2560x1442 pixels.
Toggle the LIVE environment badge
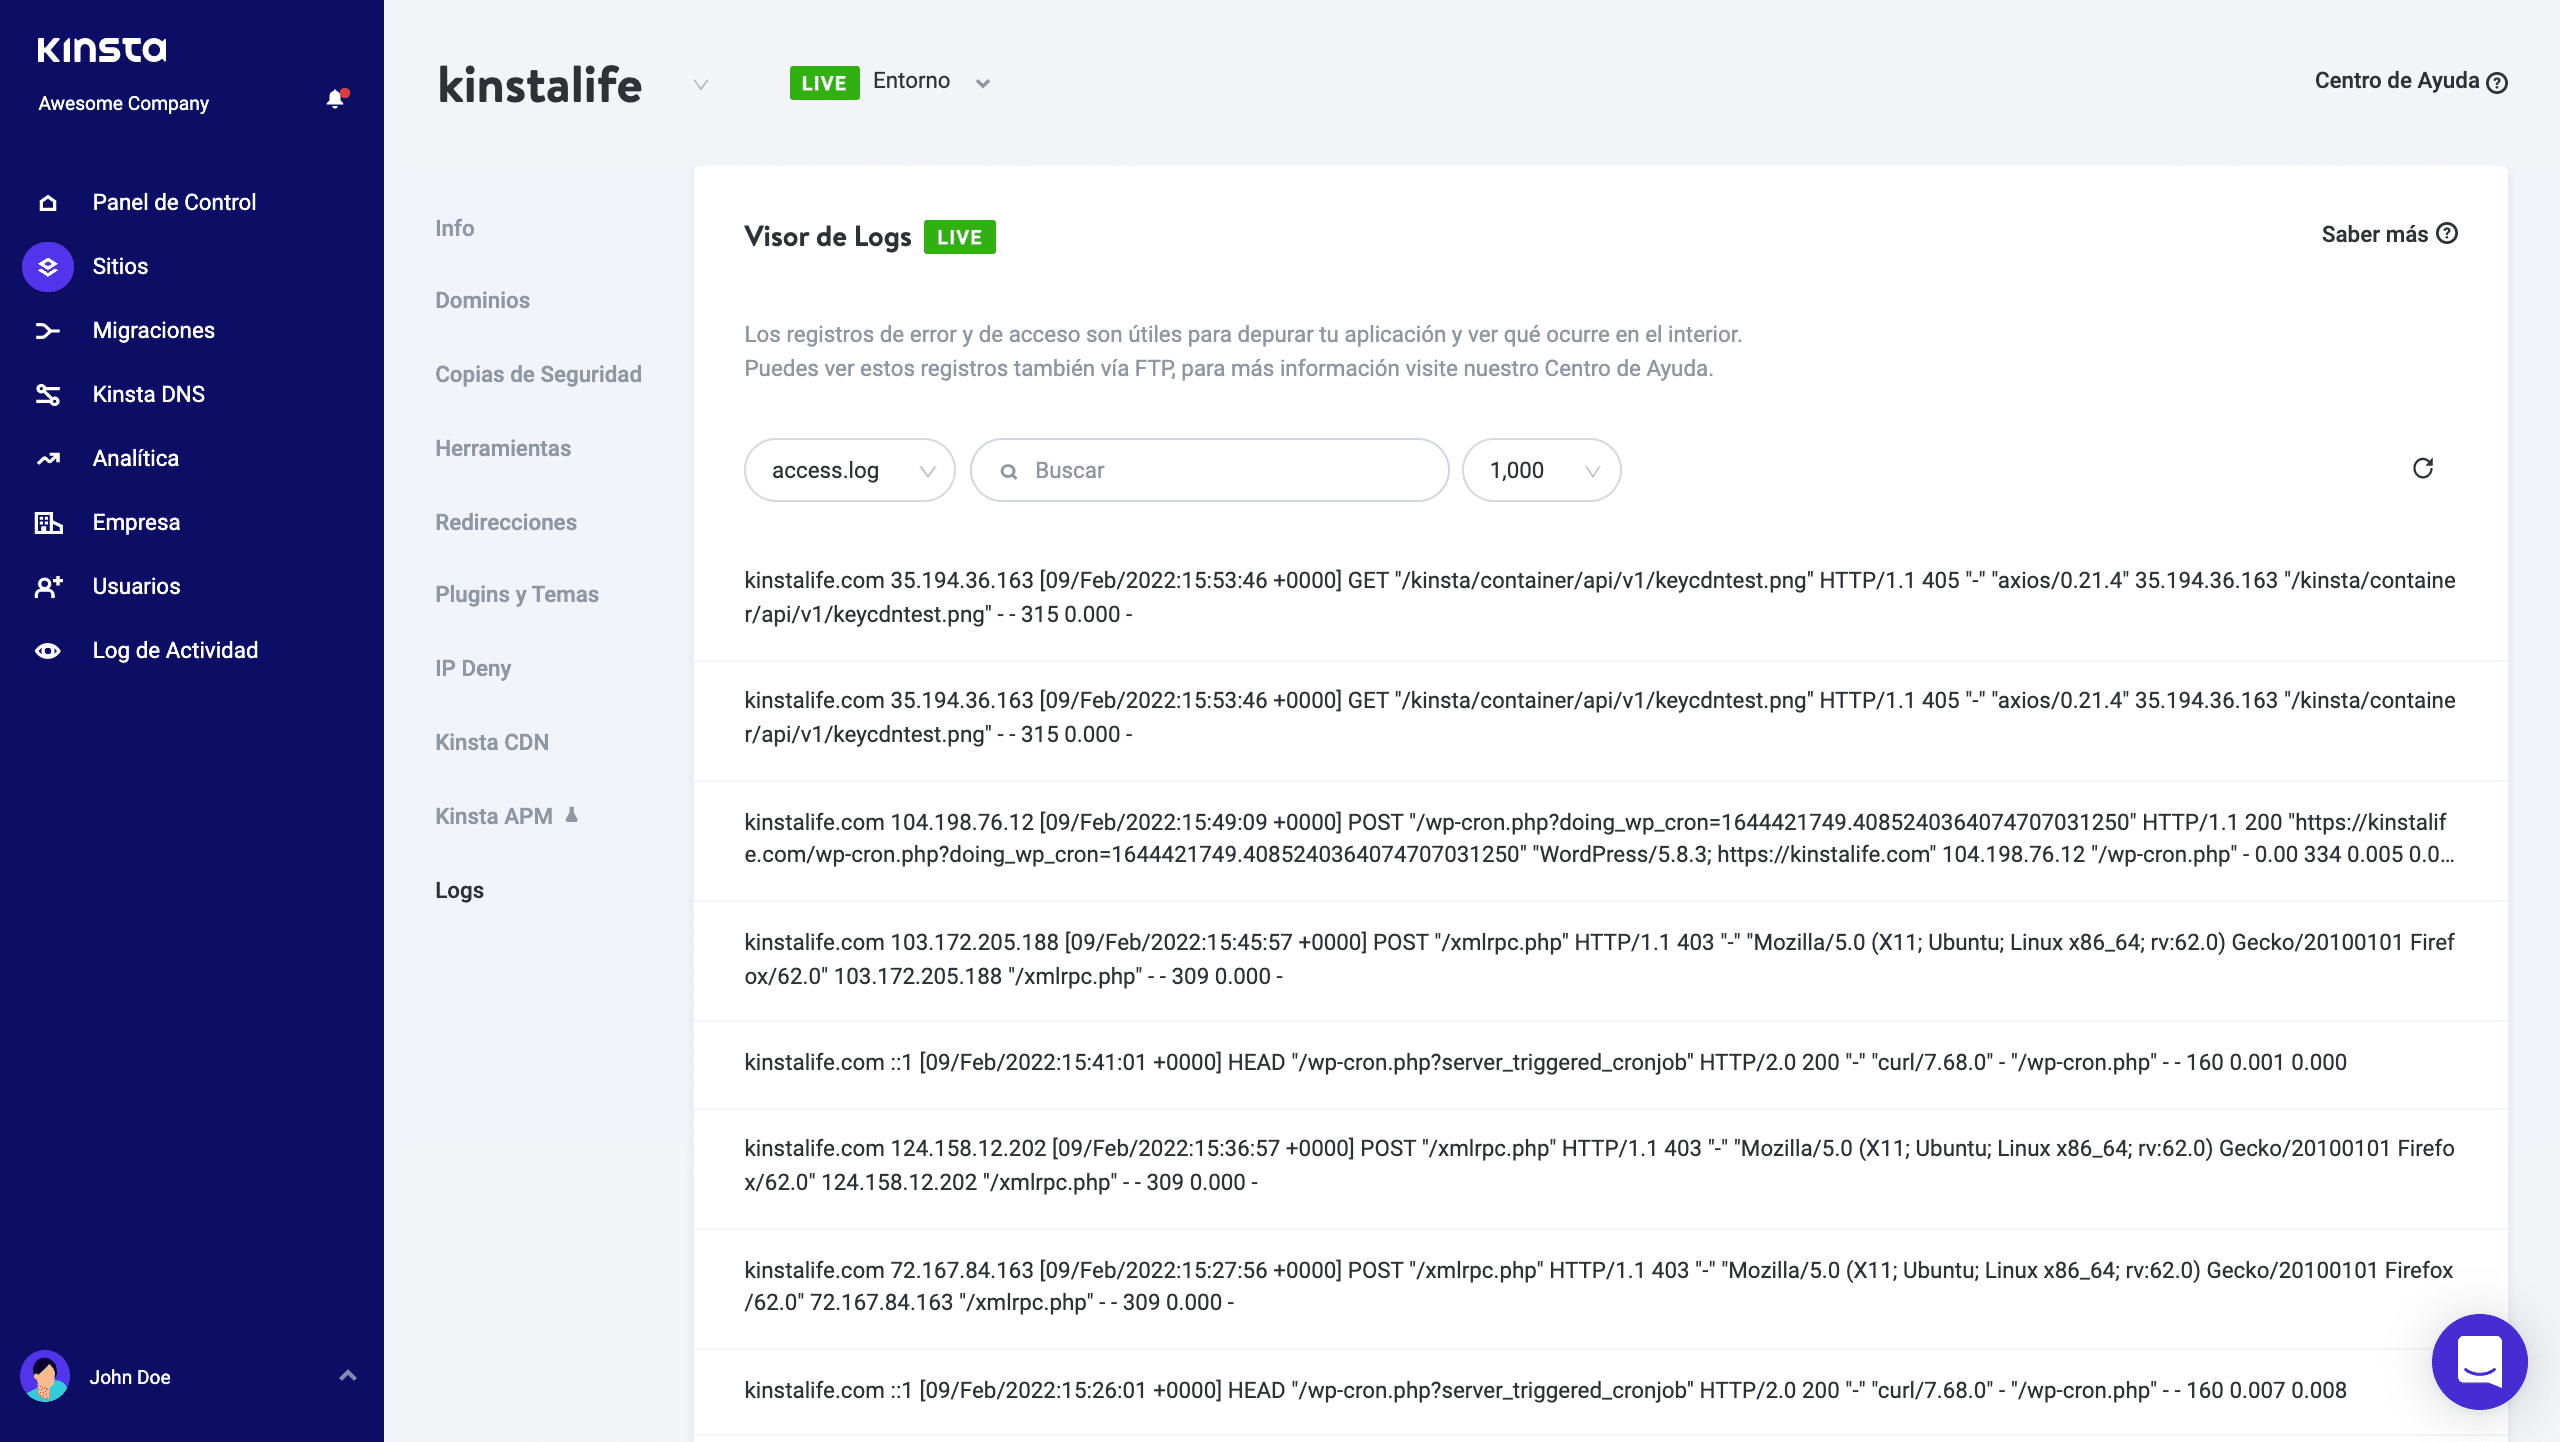pos(823,81)
